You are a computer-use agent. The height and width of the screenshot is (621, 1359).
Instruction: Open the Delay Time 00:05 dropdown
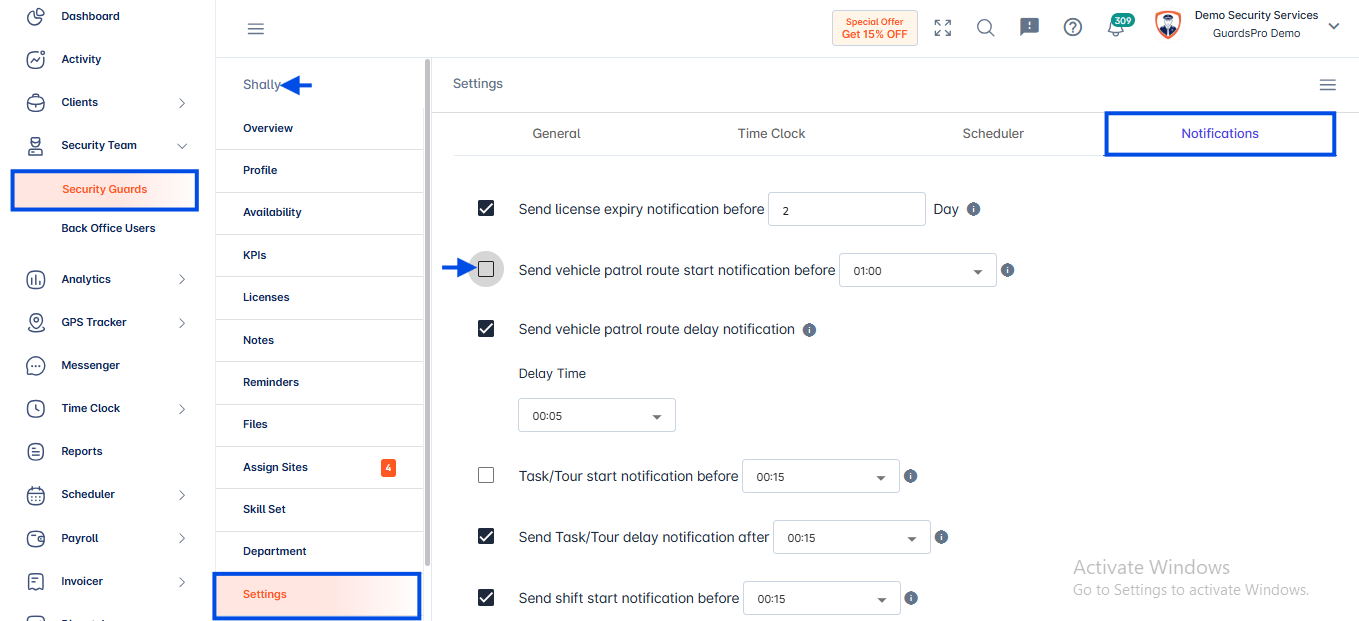coord(597,415)
